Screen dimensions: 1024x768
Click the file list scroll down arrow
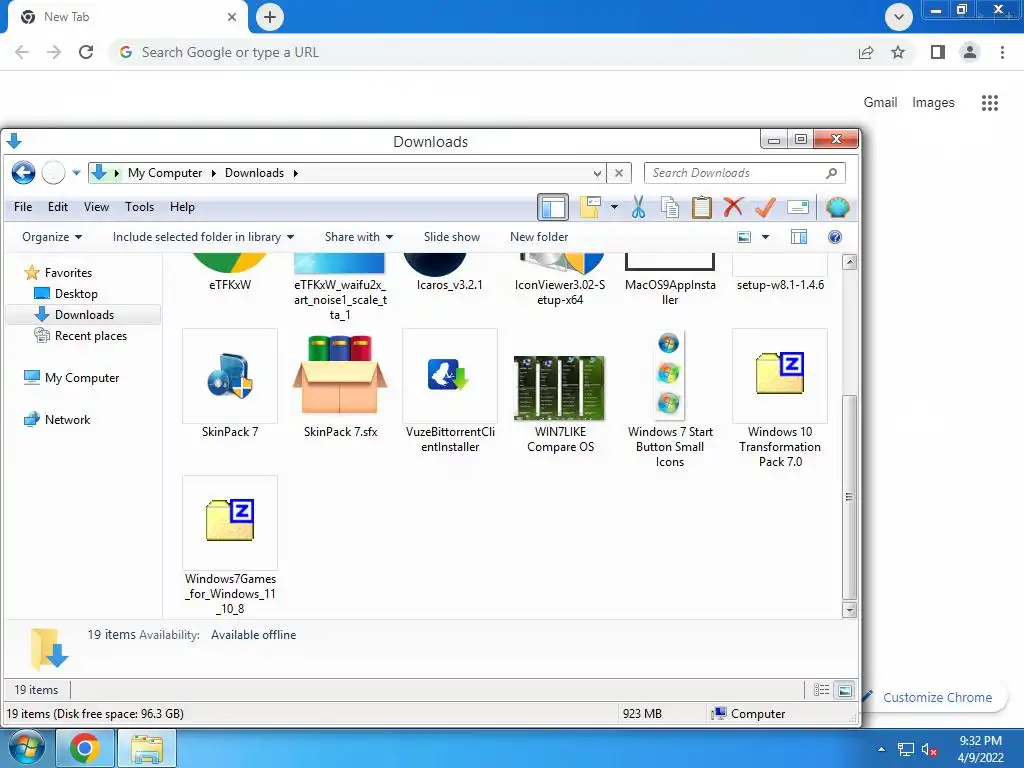[x=849, y=610]
